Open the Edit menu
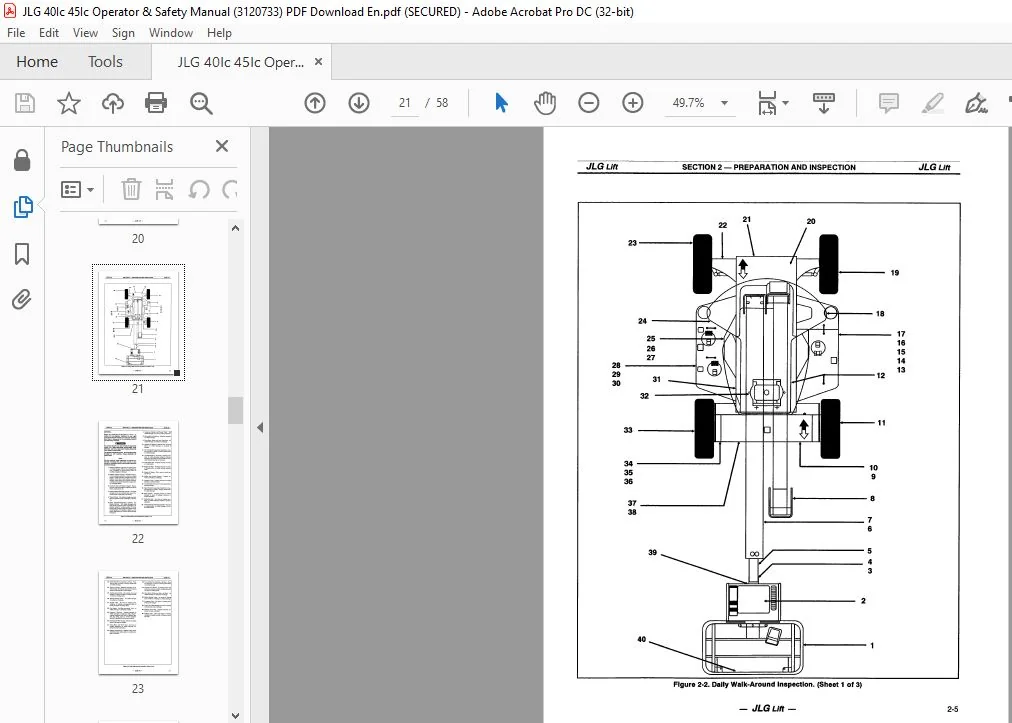Image resolution: width=1012 pixels, height=723 pixels. [49, 33]
